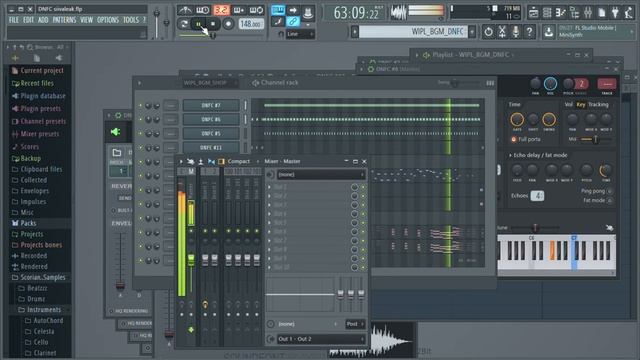Open the mixer output dropdown Out 1 - Out 2

point(321,339)
